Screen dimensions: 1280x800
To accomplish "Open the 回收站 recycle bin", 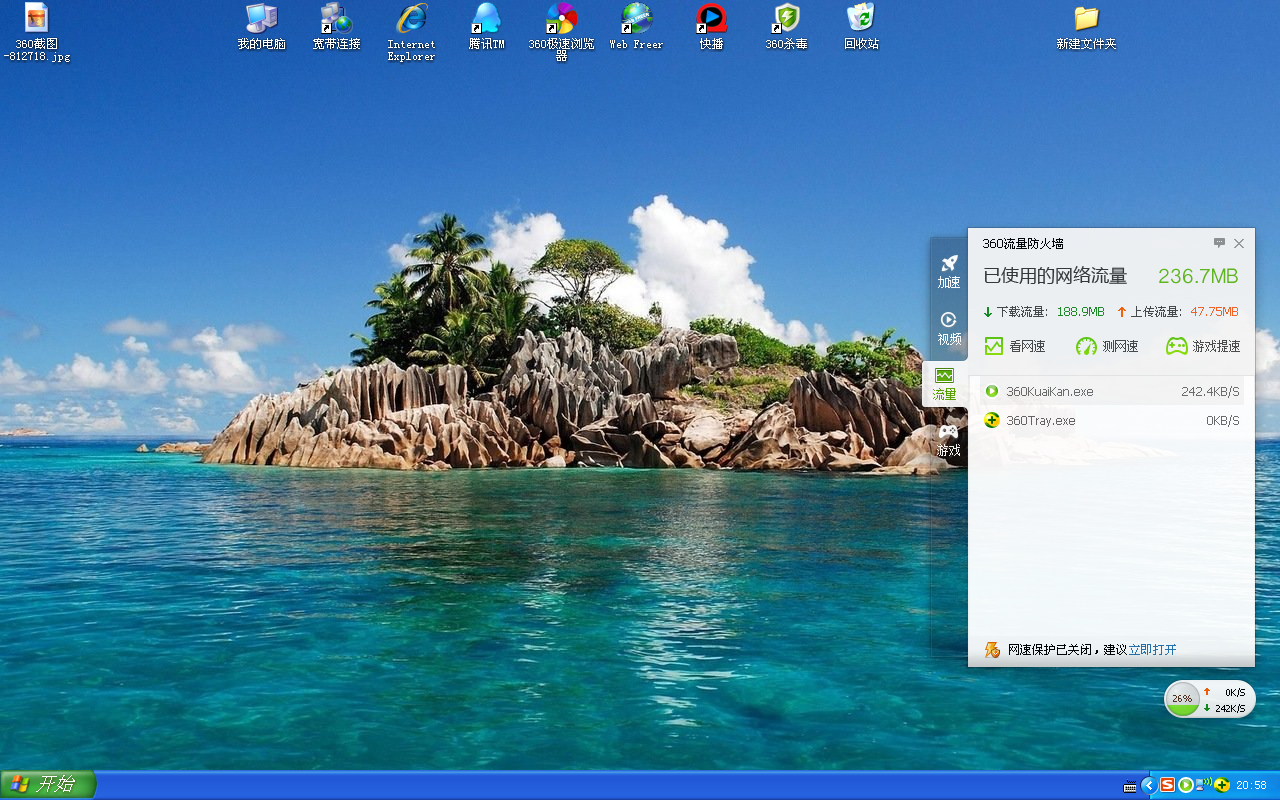I will click(861, 26).
